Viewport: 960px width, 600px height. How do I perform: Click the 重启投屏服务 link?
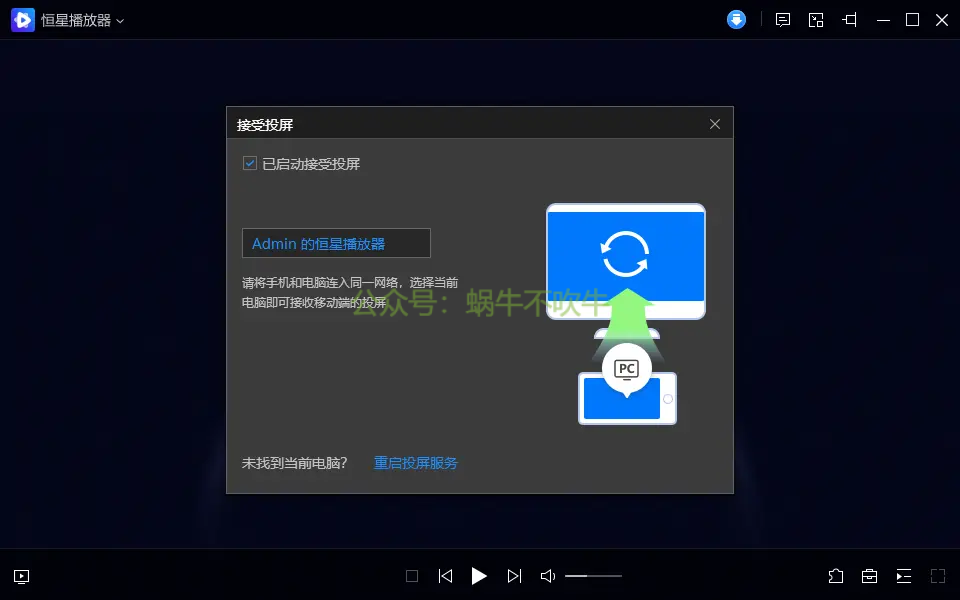(415, 462)
